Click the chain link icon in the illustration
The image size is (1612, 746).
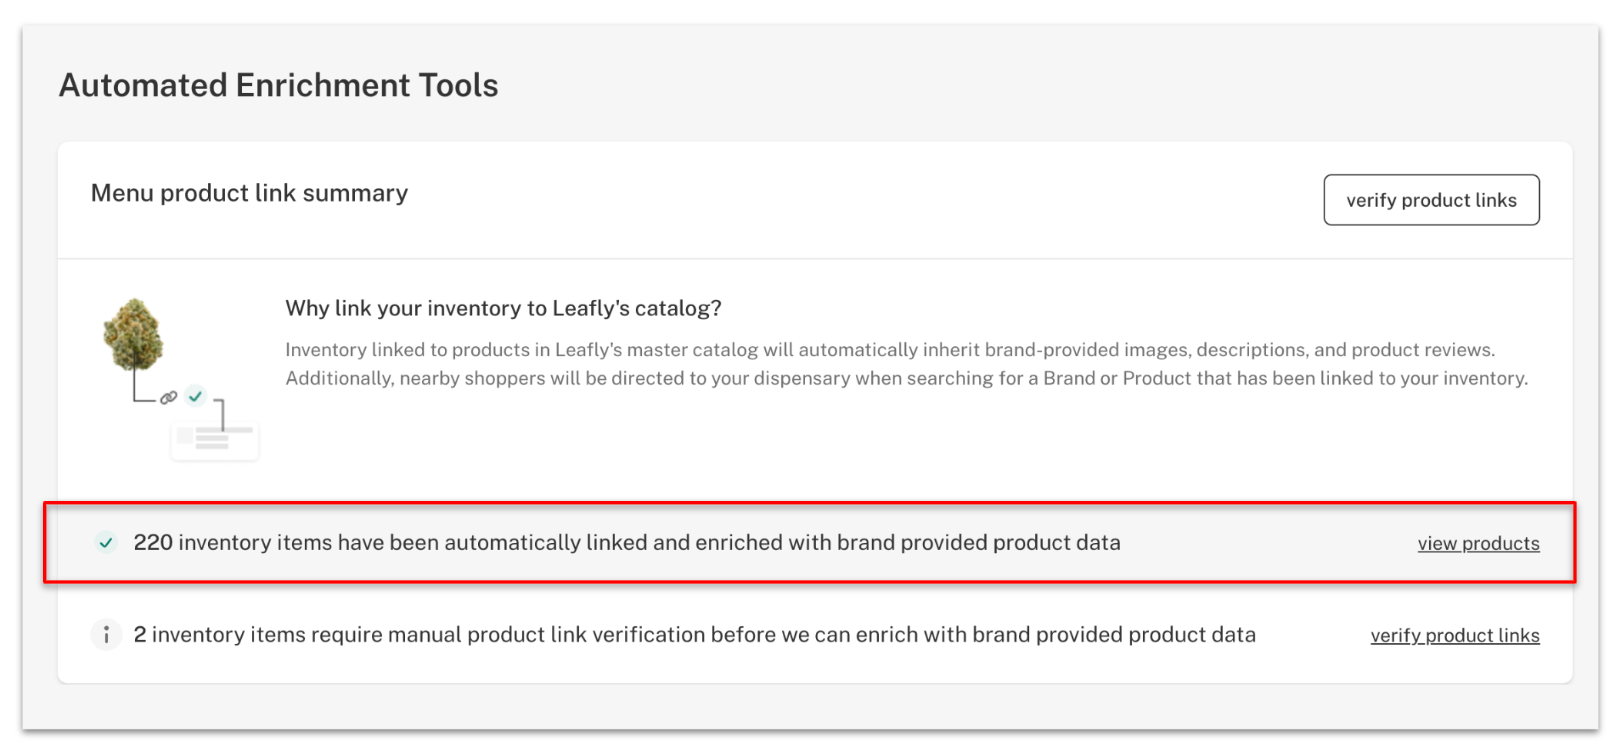[x=169, y=398]
